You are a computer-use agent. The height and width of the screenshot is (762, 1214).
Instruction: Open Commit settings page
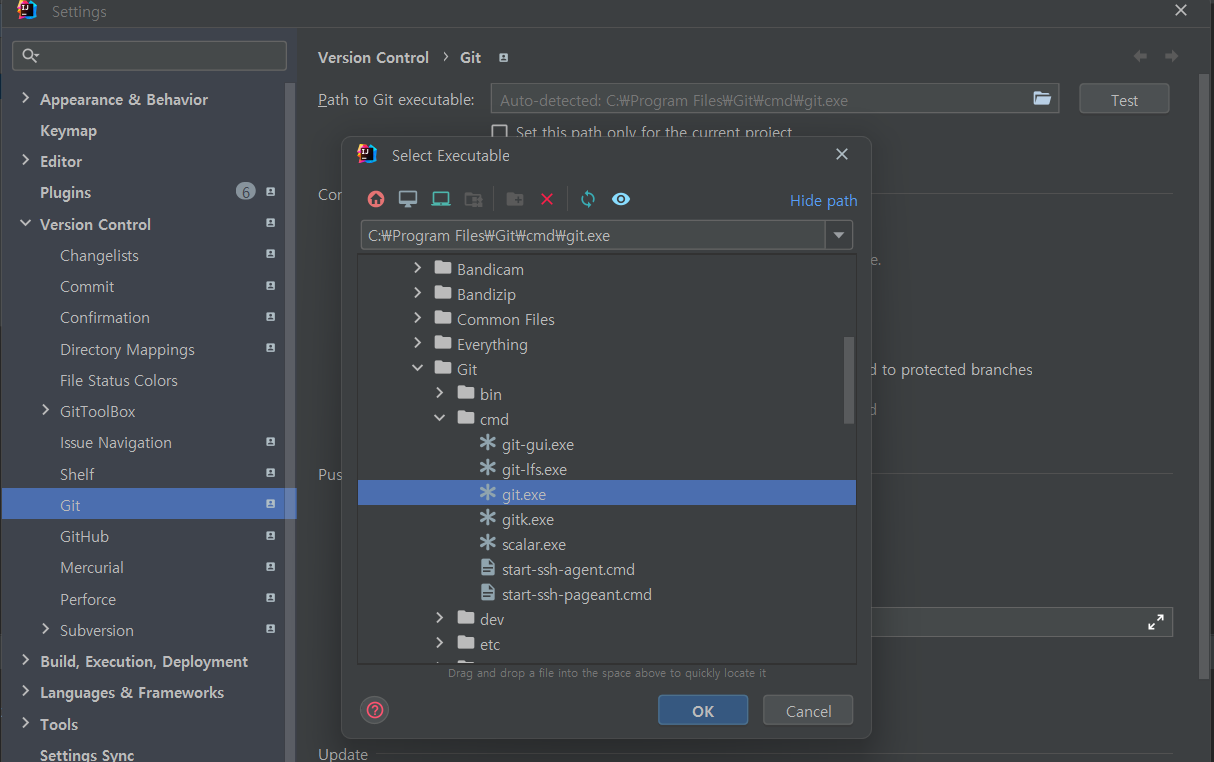87,286
